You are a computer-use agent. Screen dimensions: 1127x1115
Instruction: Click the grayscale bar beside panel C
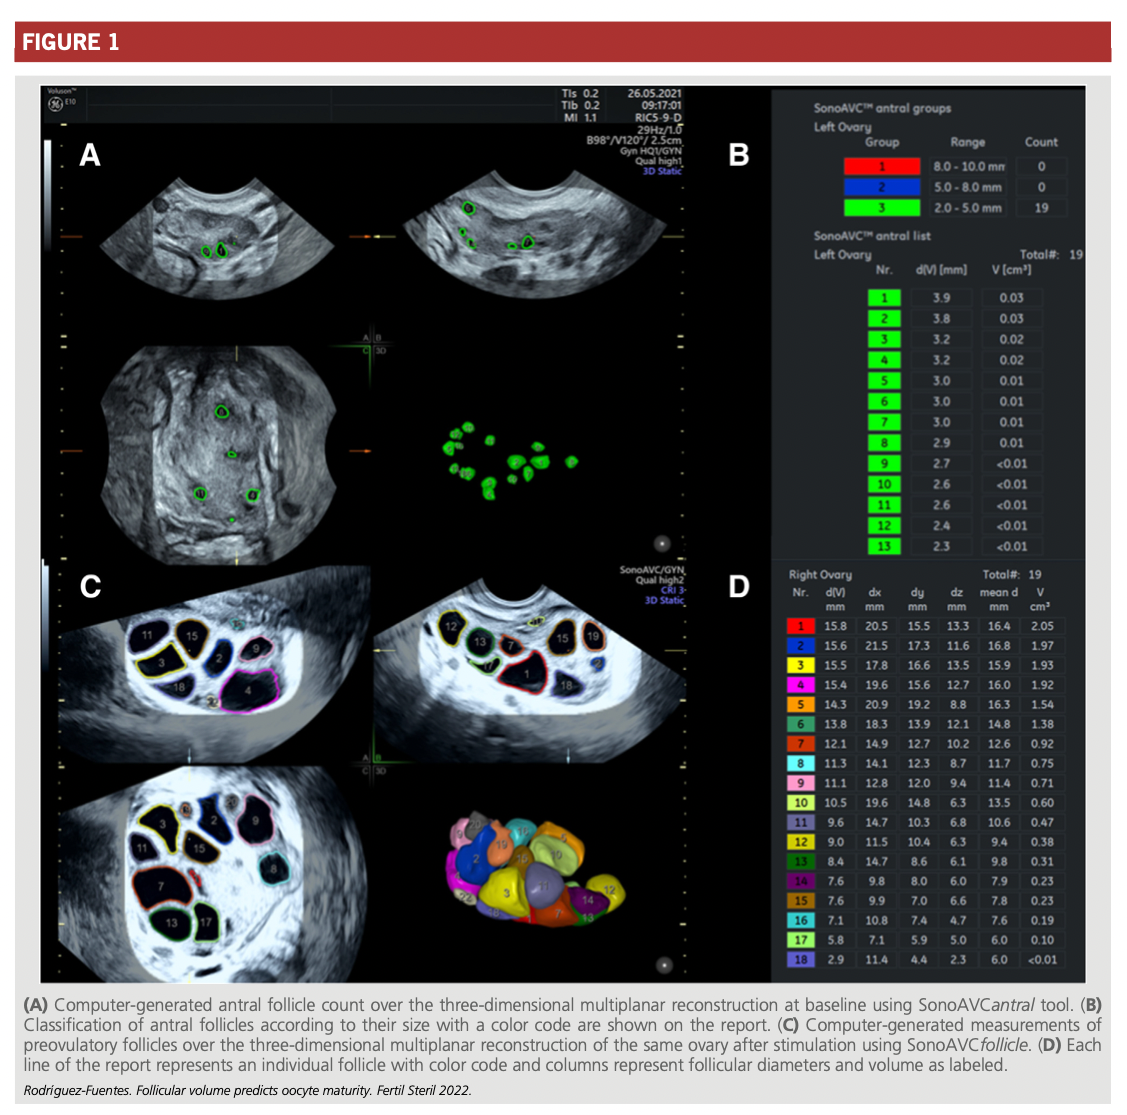46,618
